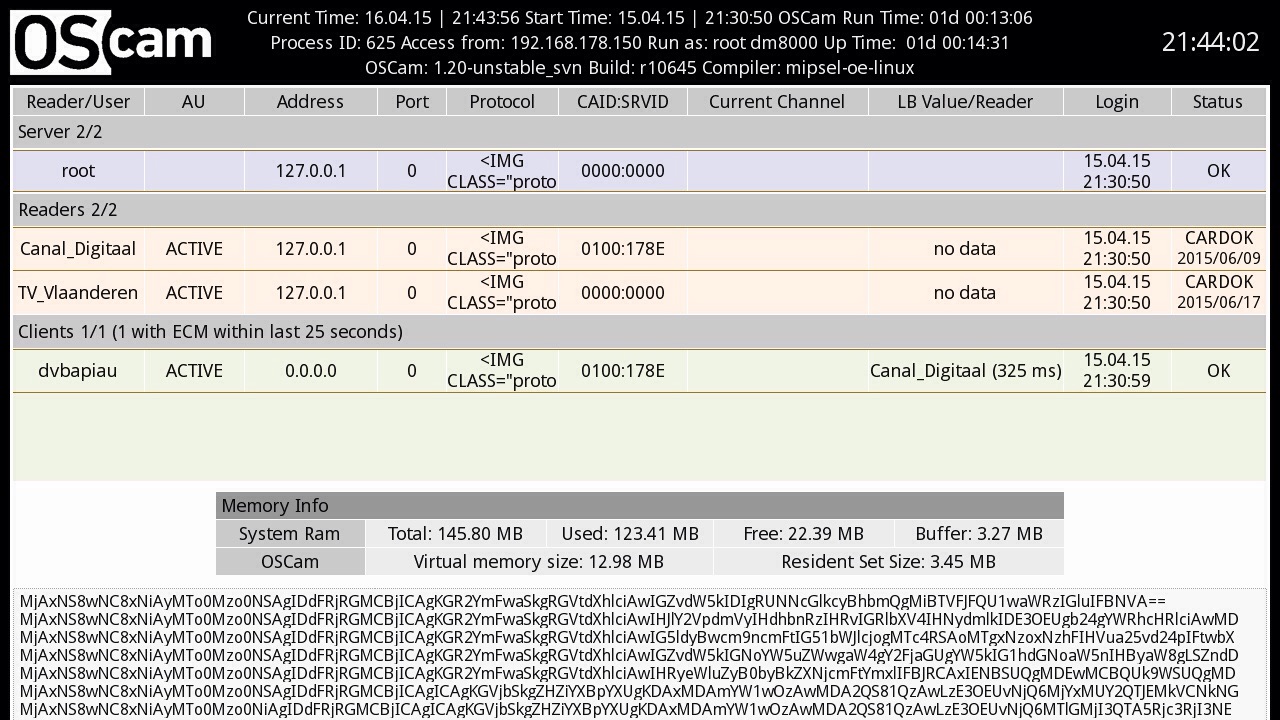Open the dvbapiau client entry
Viewport: 1280px width, 720px height.
click(x=78, y=371)
